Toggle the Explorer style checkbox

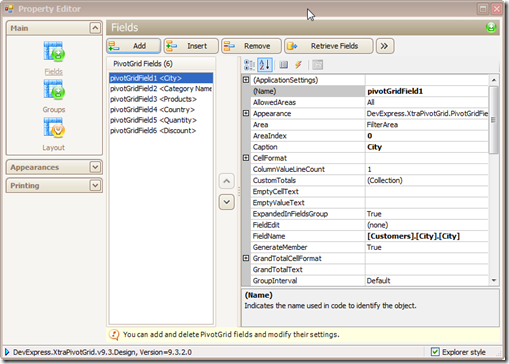pyautogui.click(x=435, y=352)
